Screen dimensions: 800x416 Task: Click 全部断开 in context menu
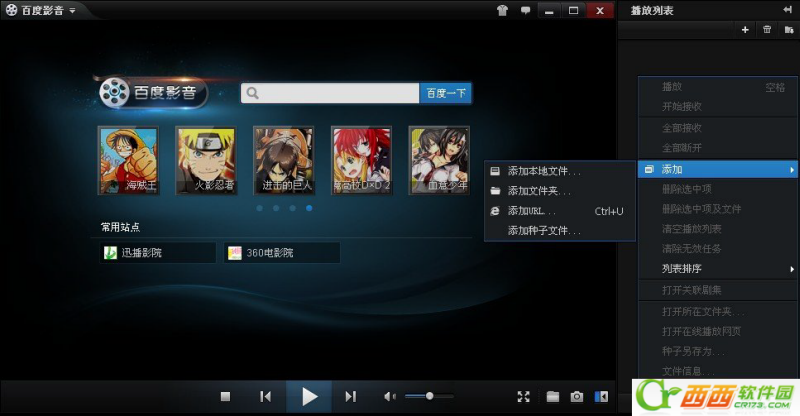point(717,148)
